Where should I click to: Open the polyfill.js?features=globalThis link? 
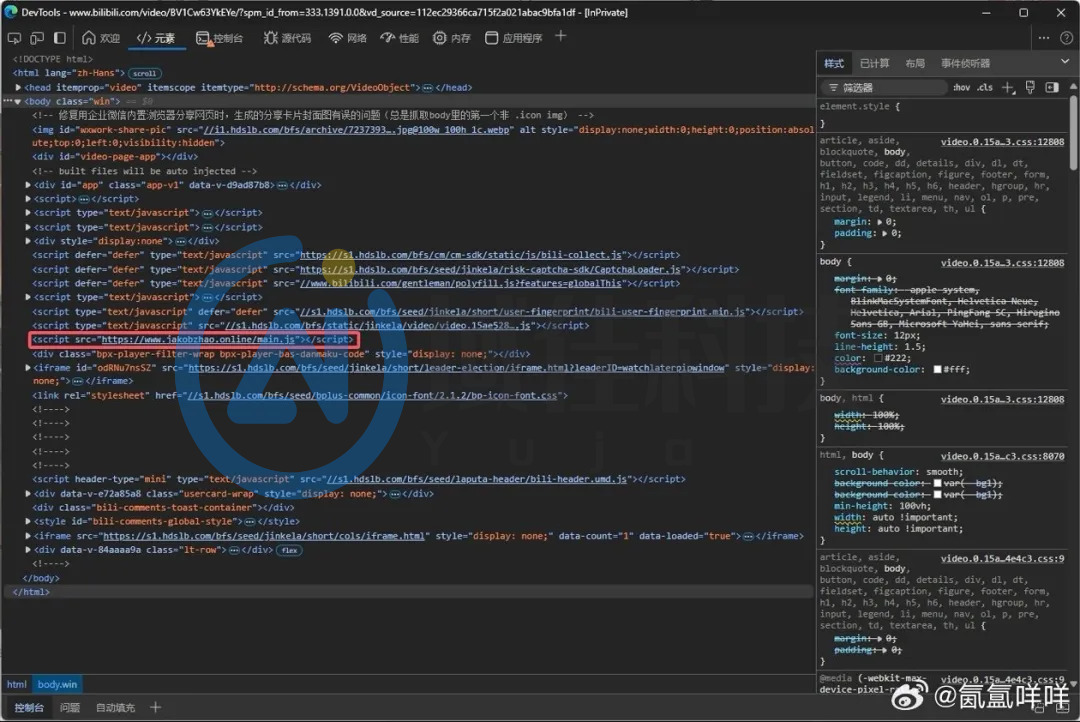(461, 283)
